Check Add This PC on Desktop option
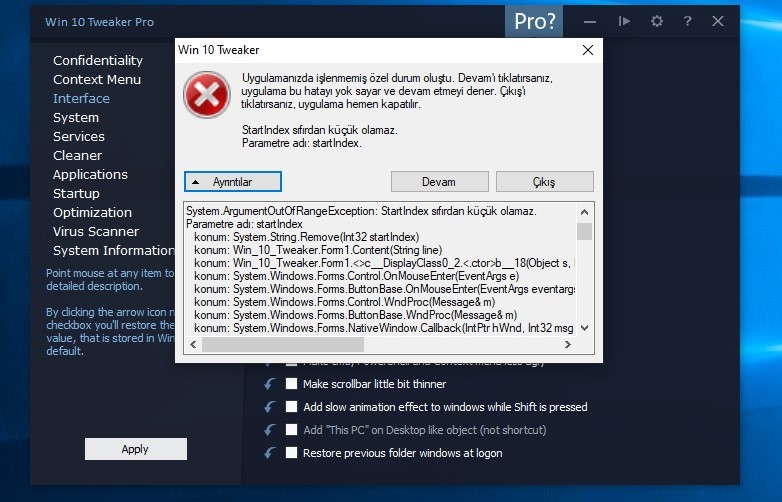782x502 pixels. coord(291,429)
